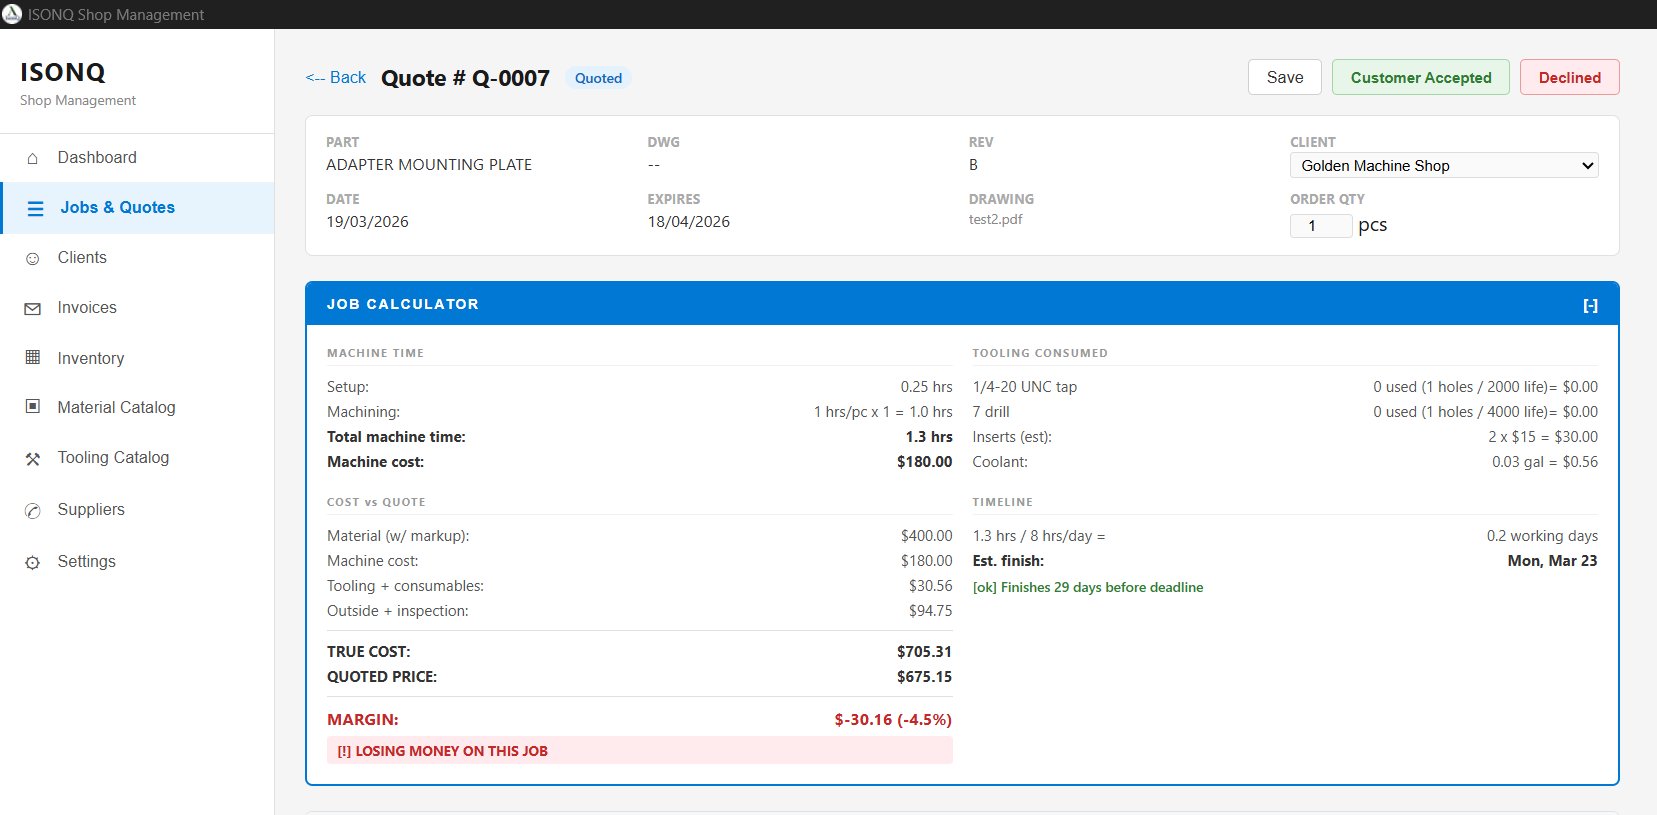Screen dimensions: 1657x815
Task: Go to the Suppliers page
Action: pyautogui.click(x=137, y=510)
